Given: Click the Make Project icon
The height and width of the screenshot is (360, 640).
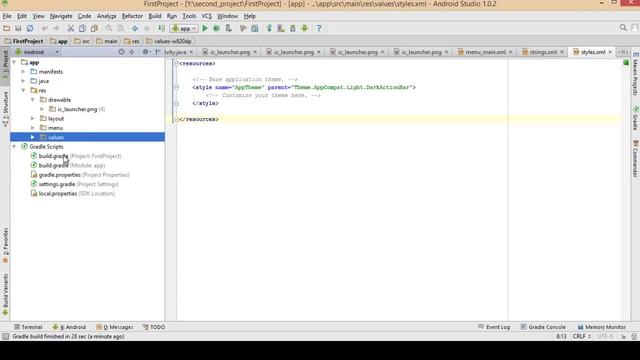Looking at the screenshot, I should click(x=162, y=28).
